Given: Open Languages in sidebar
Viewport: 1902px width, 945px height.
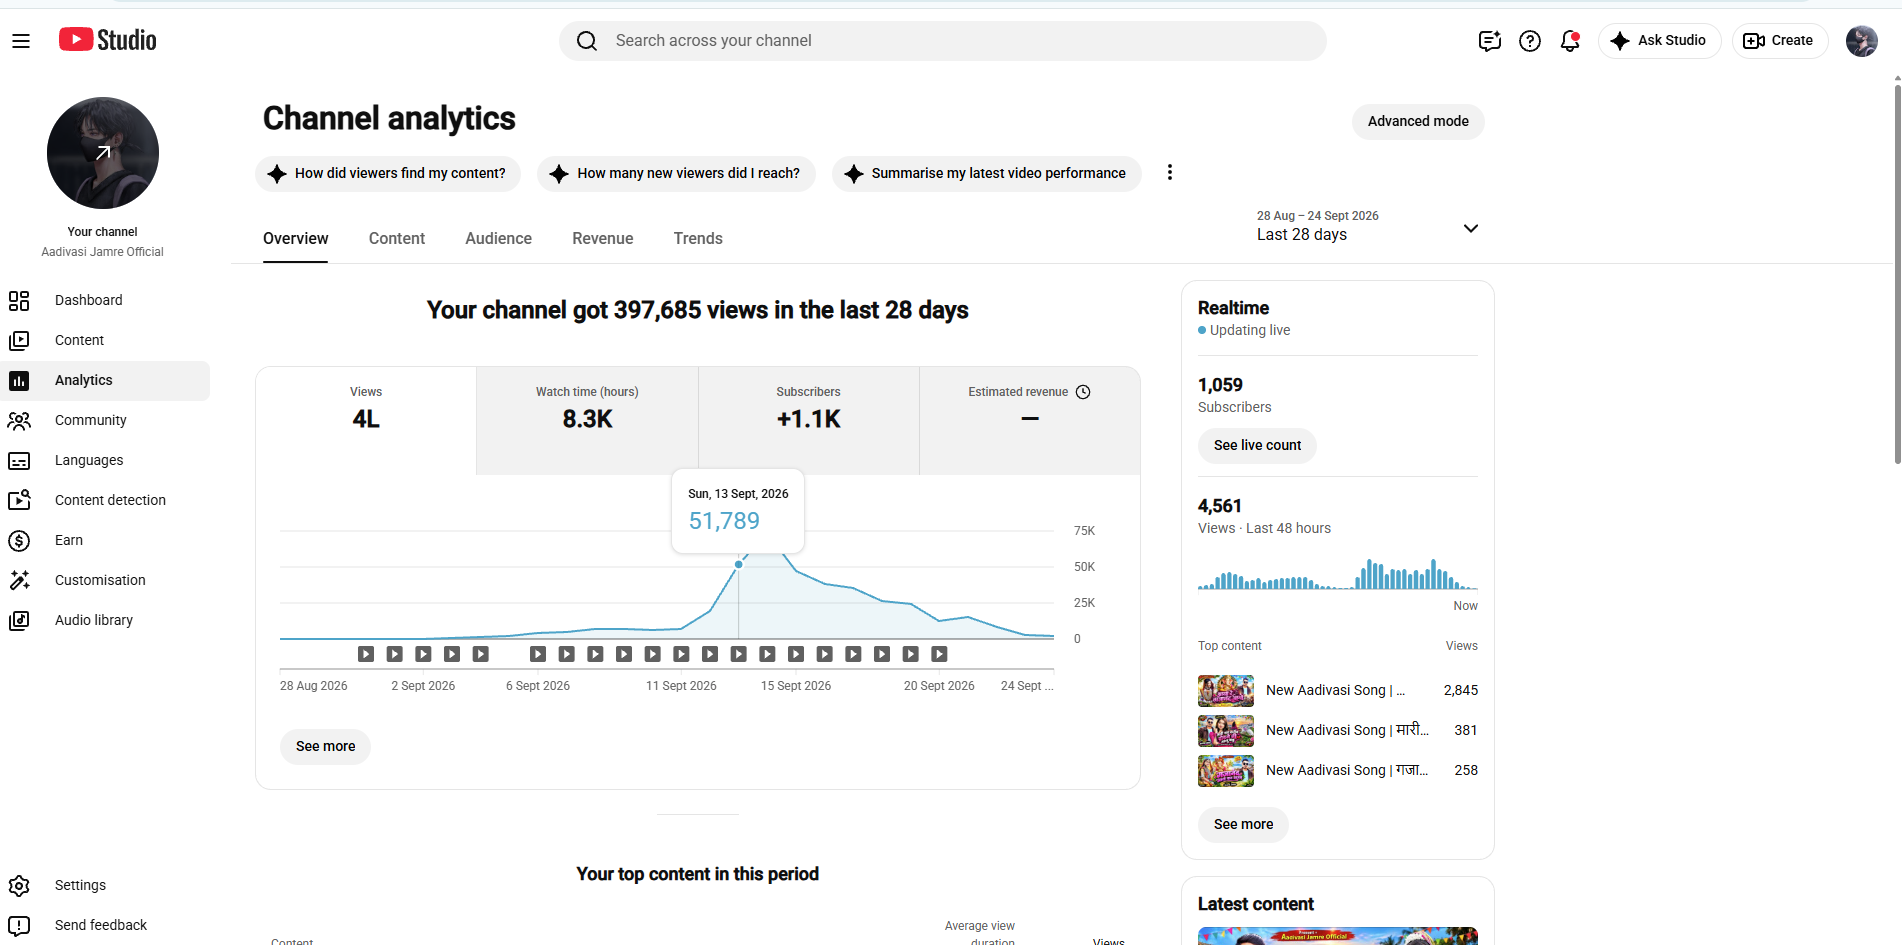Looking at the screenshot, I should [x=105, y=460].
